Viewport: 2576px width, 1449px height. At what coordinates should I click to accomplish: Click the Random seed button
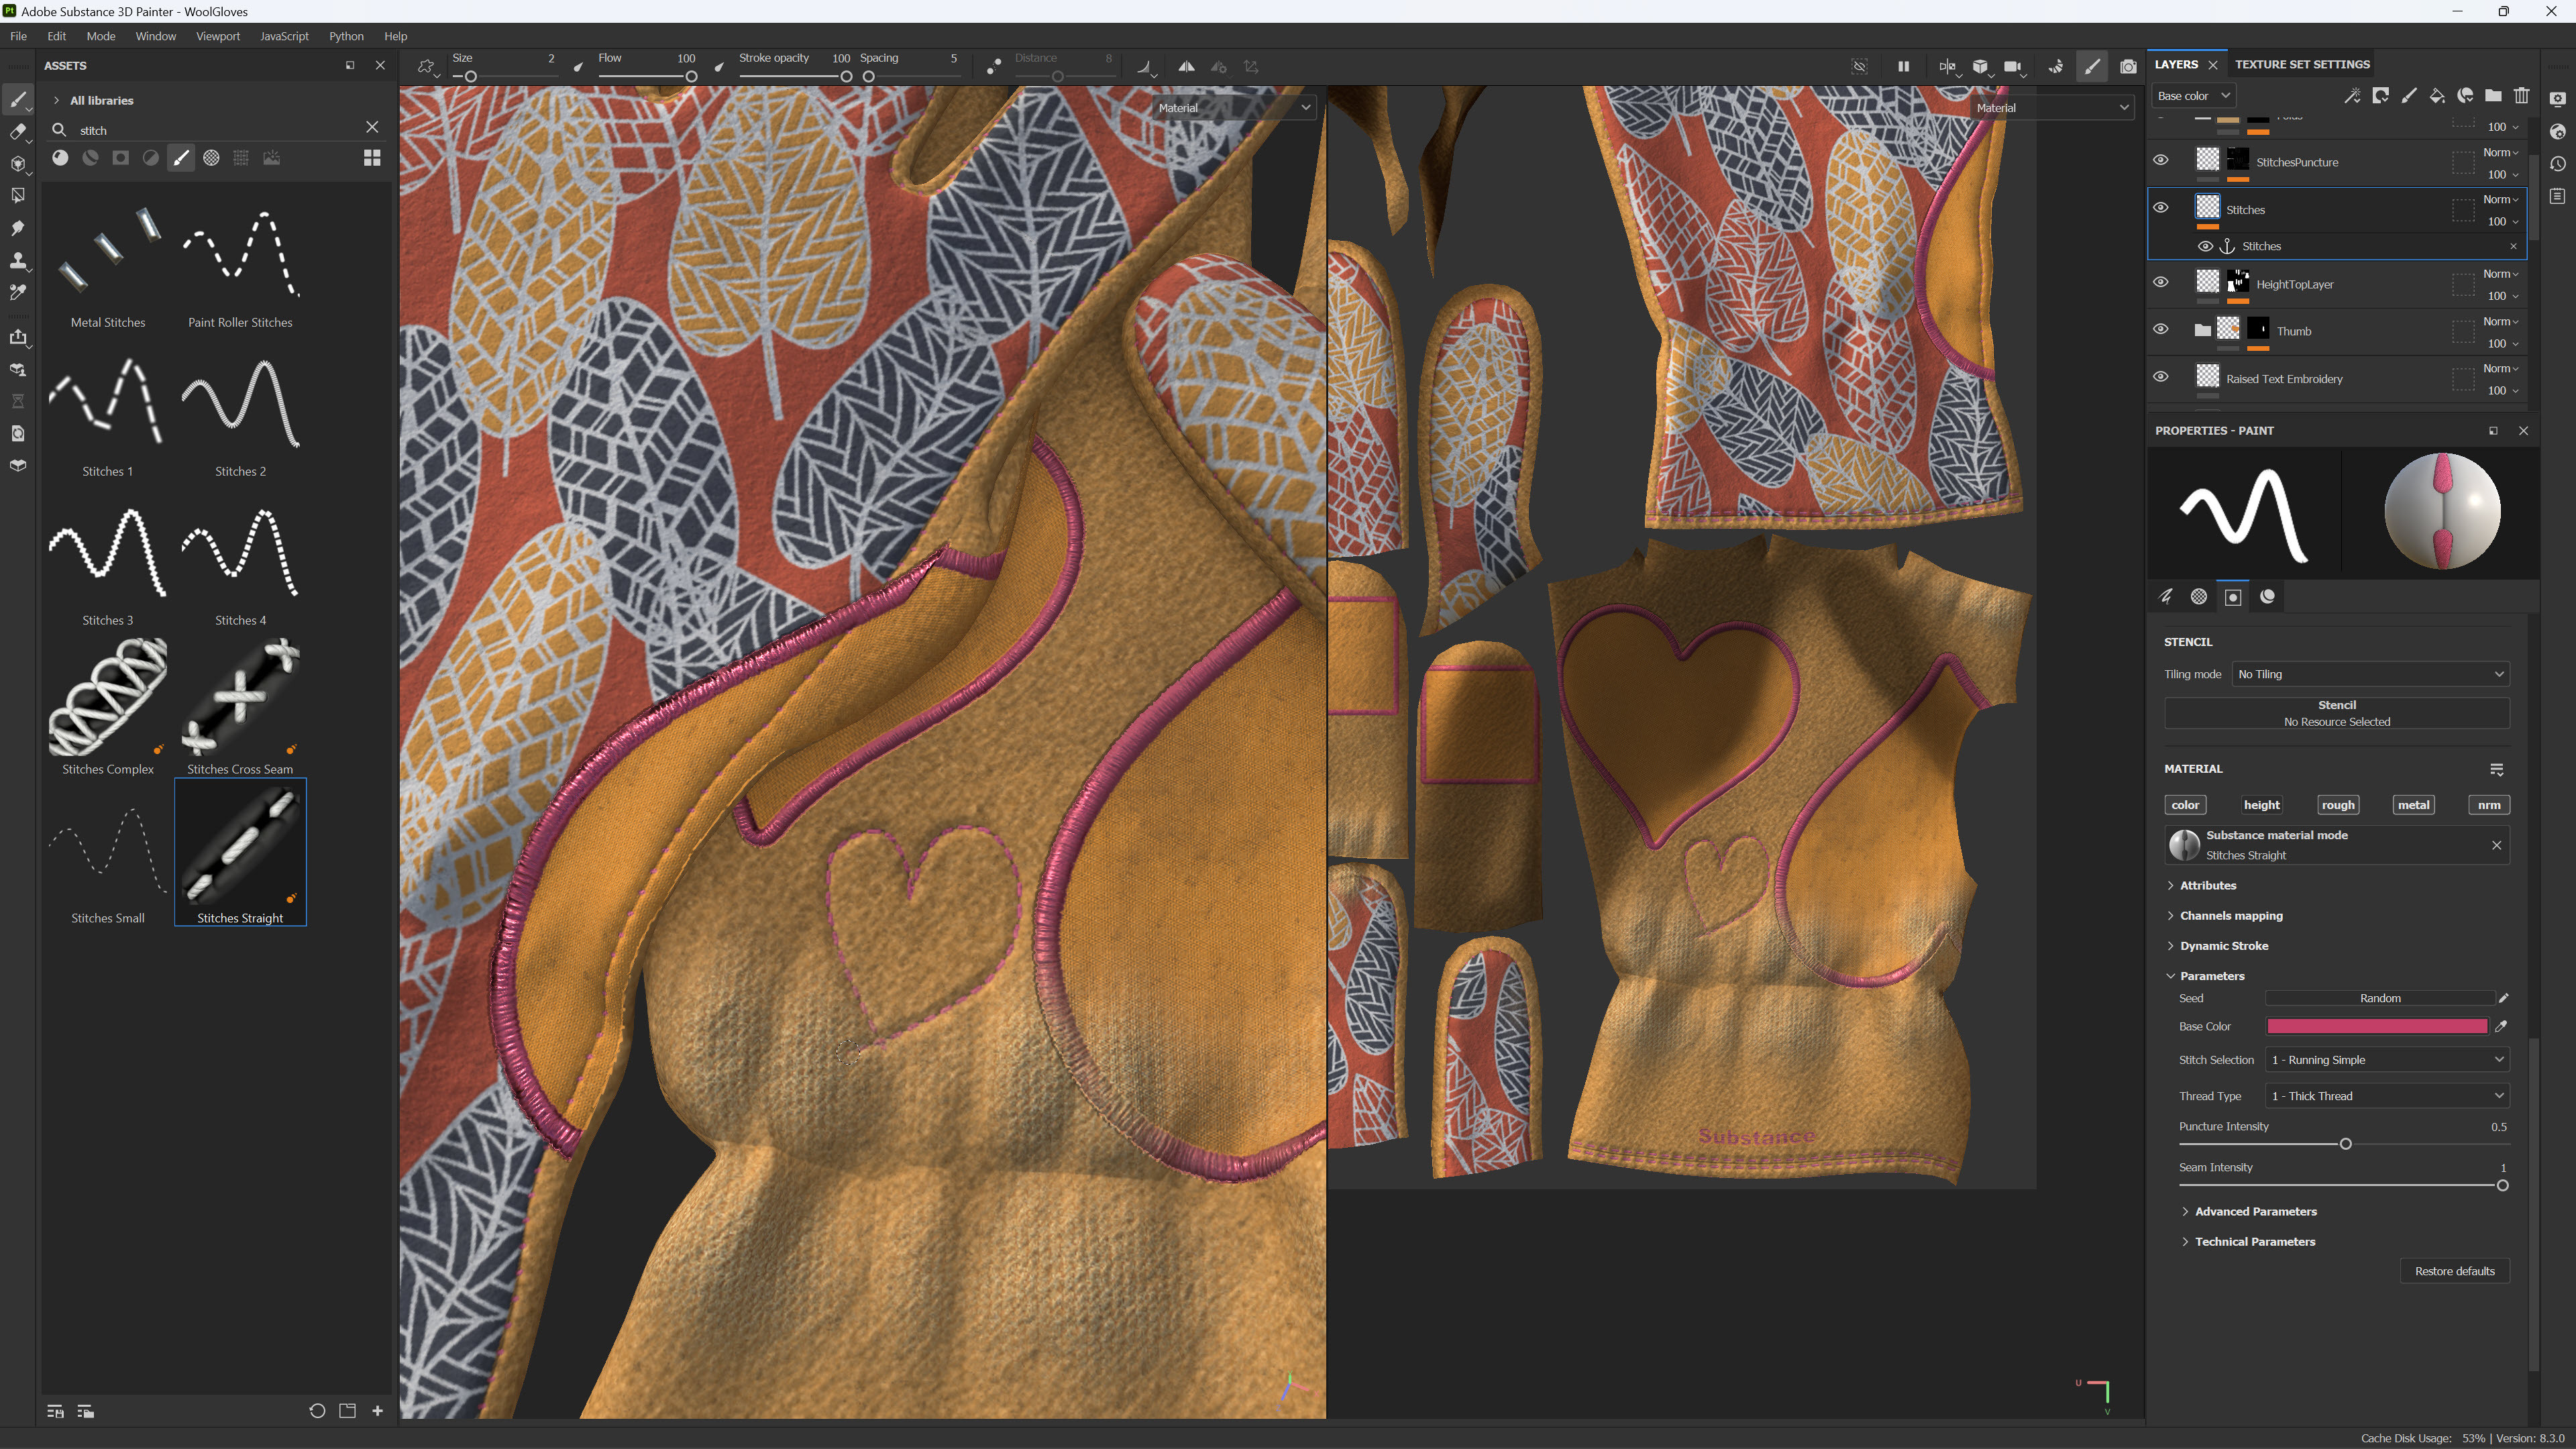pyautogui.click(x=2379, y=998)
